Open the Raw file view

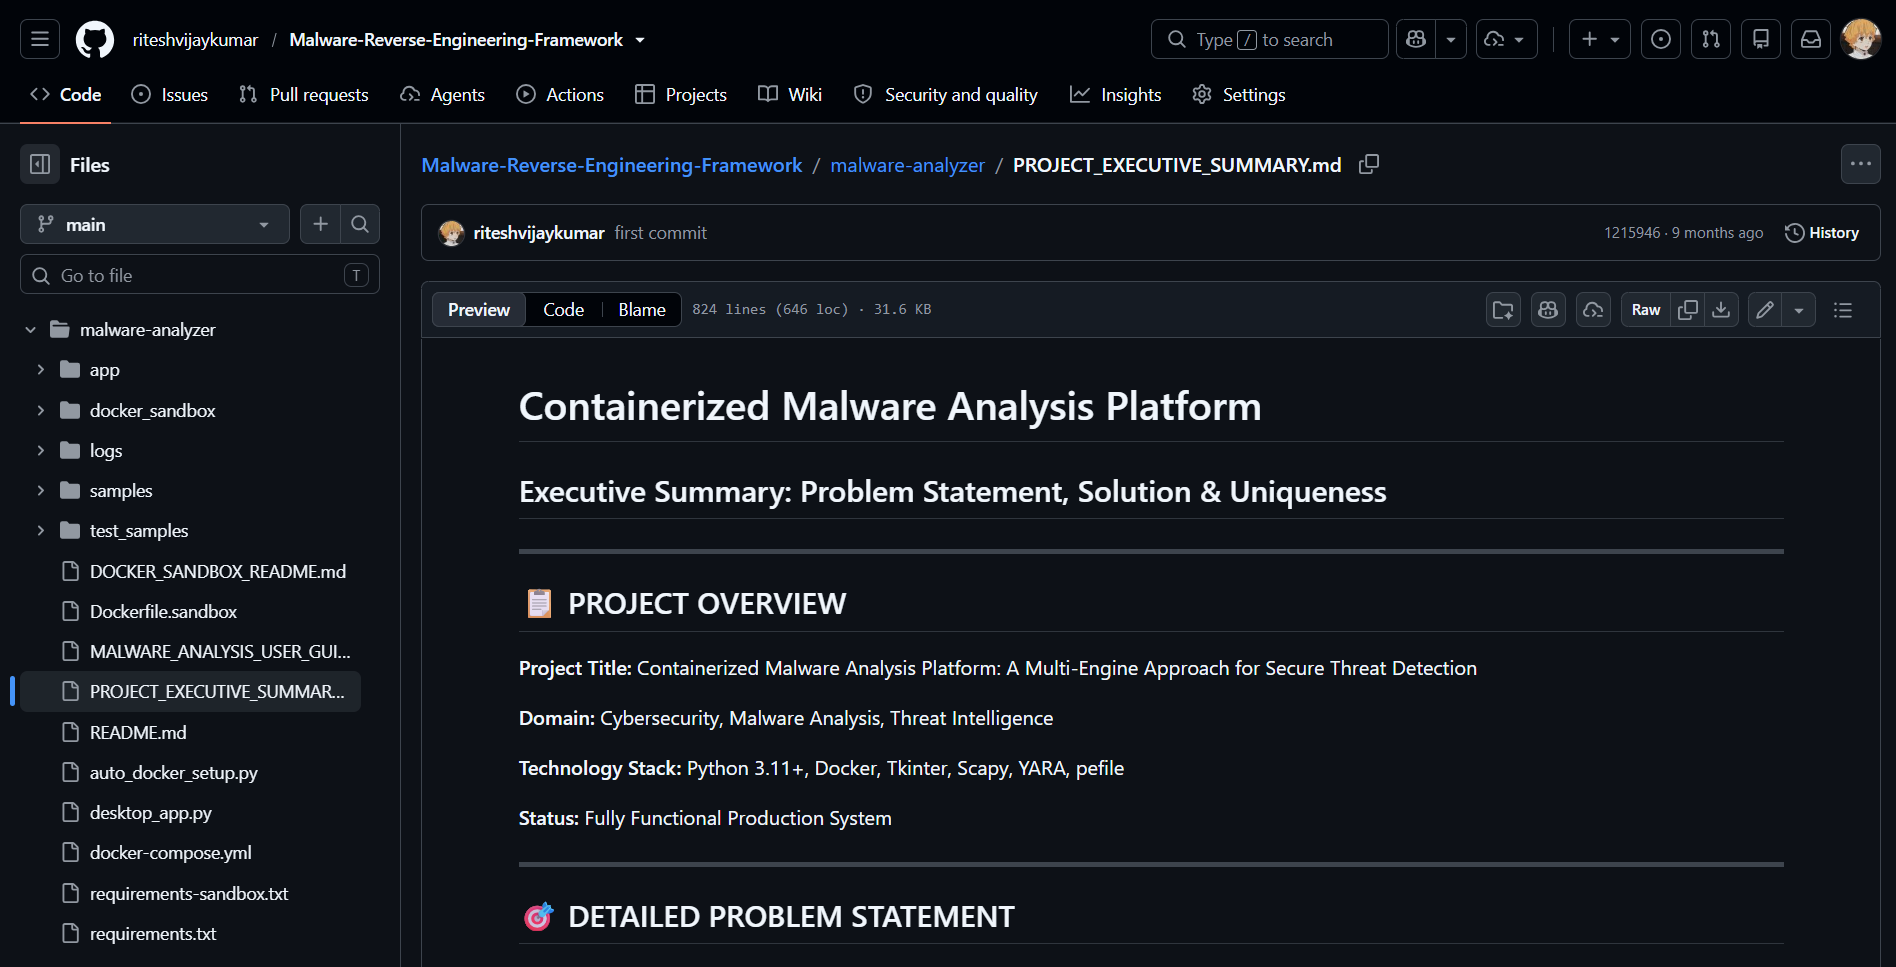tap(1646, 310)
